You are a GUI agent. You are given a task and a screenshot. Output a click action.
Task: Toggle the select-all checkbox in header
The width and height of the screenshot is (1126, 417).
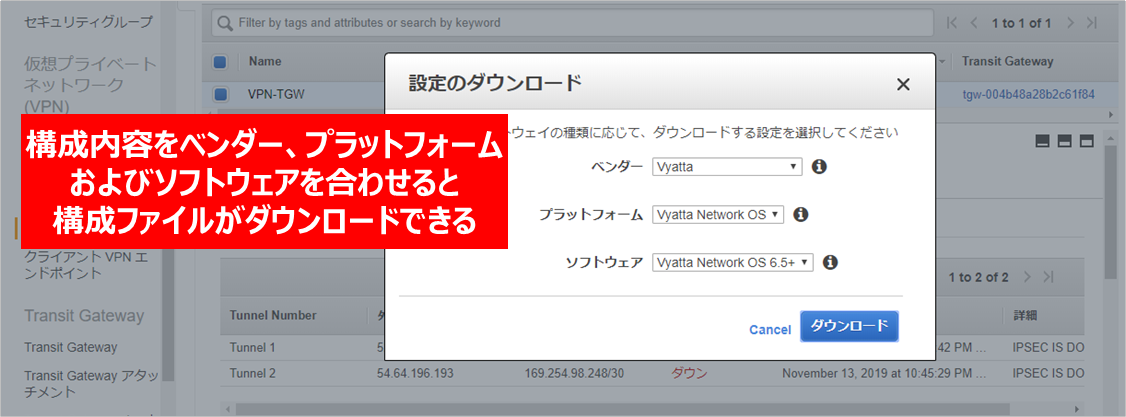coord(220,62)
